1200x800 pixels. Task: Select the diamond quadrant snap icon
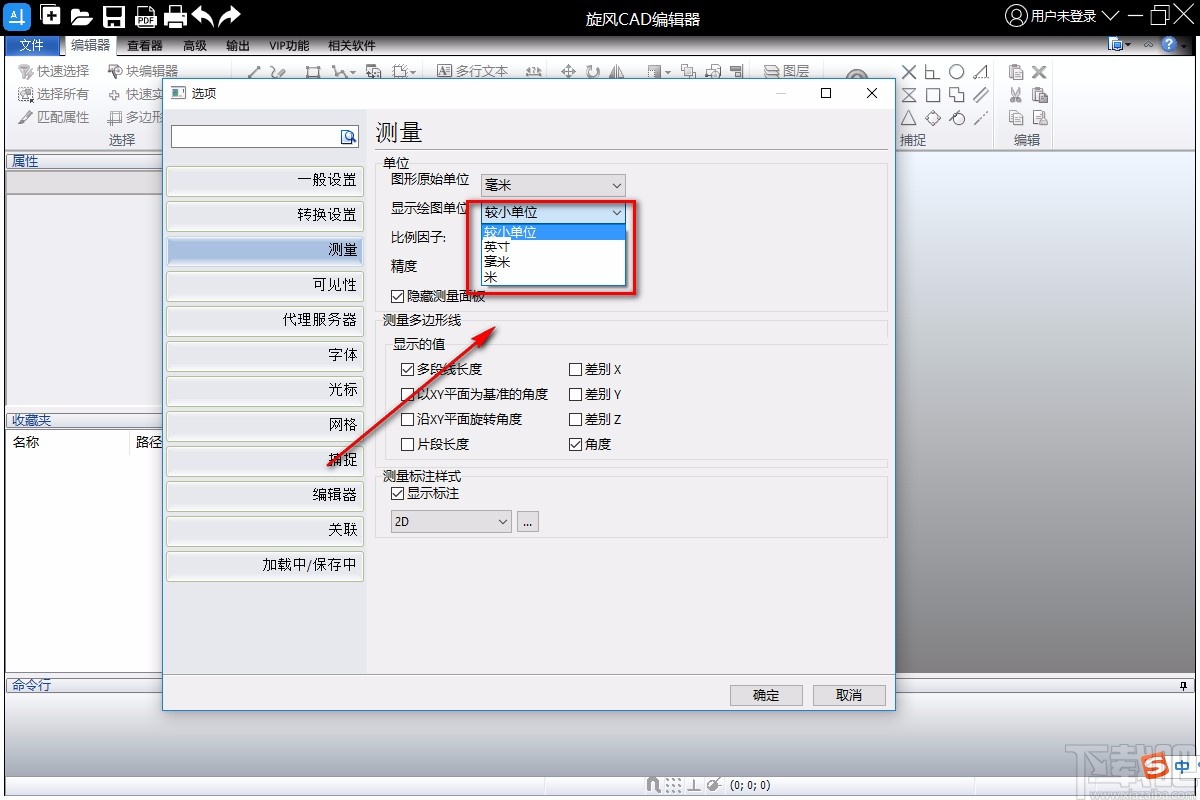pyautogui.click(x=932, y=118)
